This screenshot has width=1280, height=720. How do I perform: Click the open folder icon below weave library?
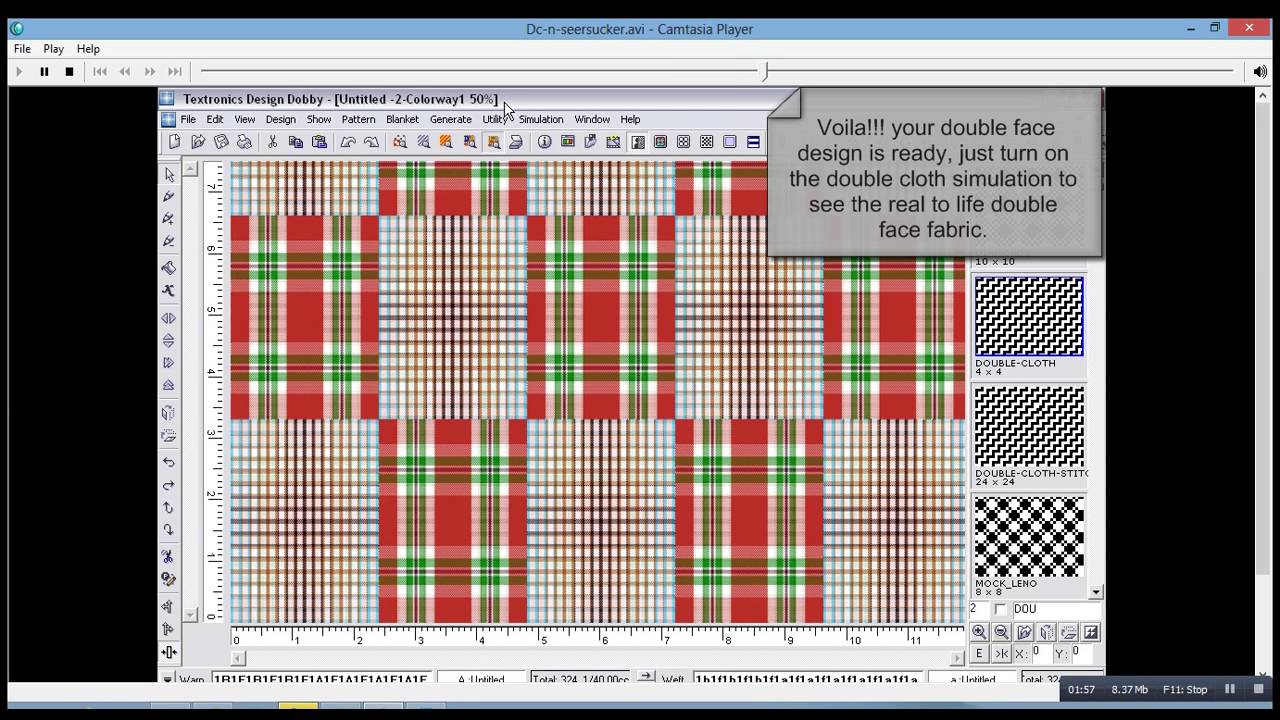click(1024, 632)
